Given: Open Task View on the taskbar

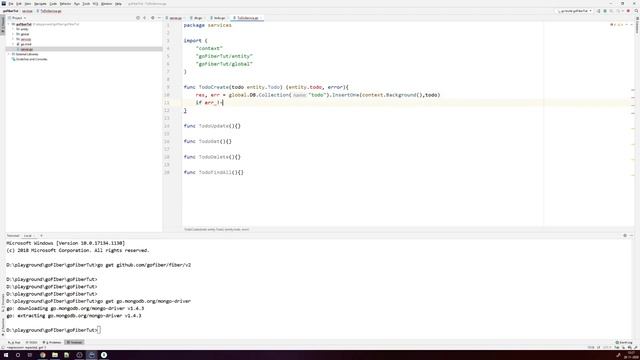Looking at the screenshot, I should pyautogui.click(x=30, y=356).
